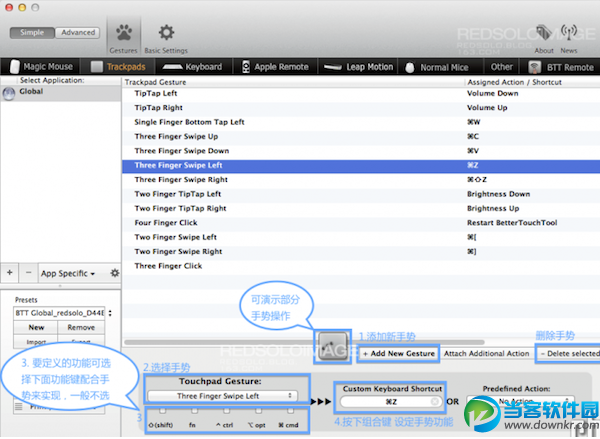
Task: Select Three Finger Swipe Left row
Action: [x=361, y=165]
